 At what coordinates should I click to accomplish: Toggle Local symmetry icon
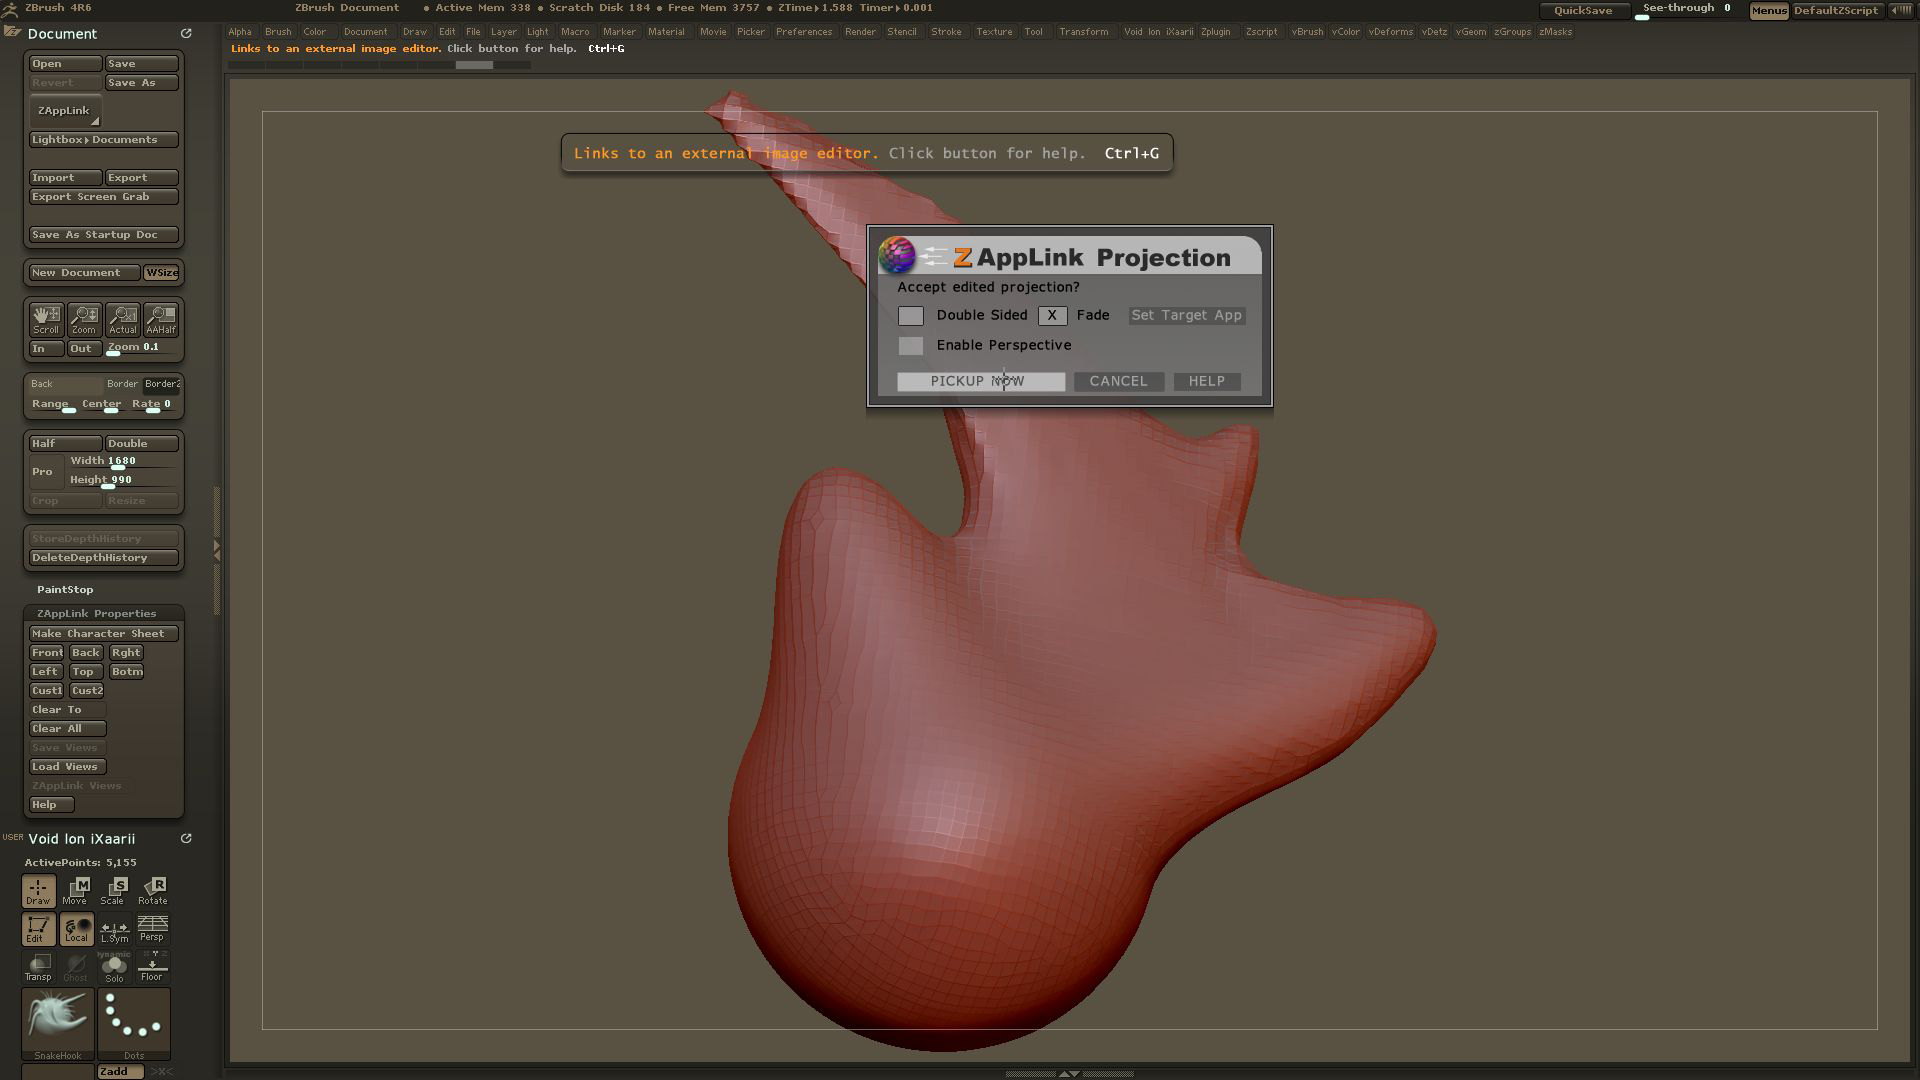(x=76, y=929)
